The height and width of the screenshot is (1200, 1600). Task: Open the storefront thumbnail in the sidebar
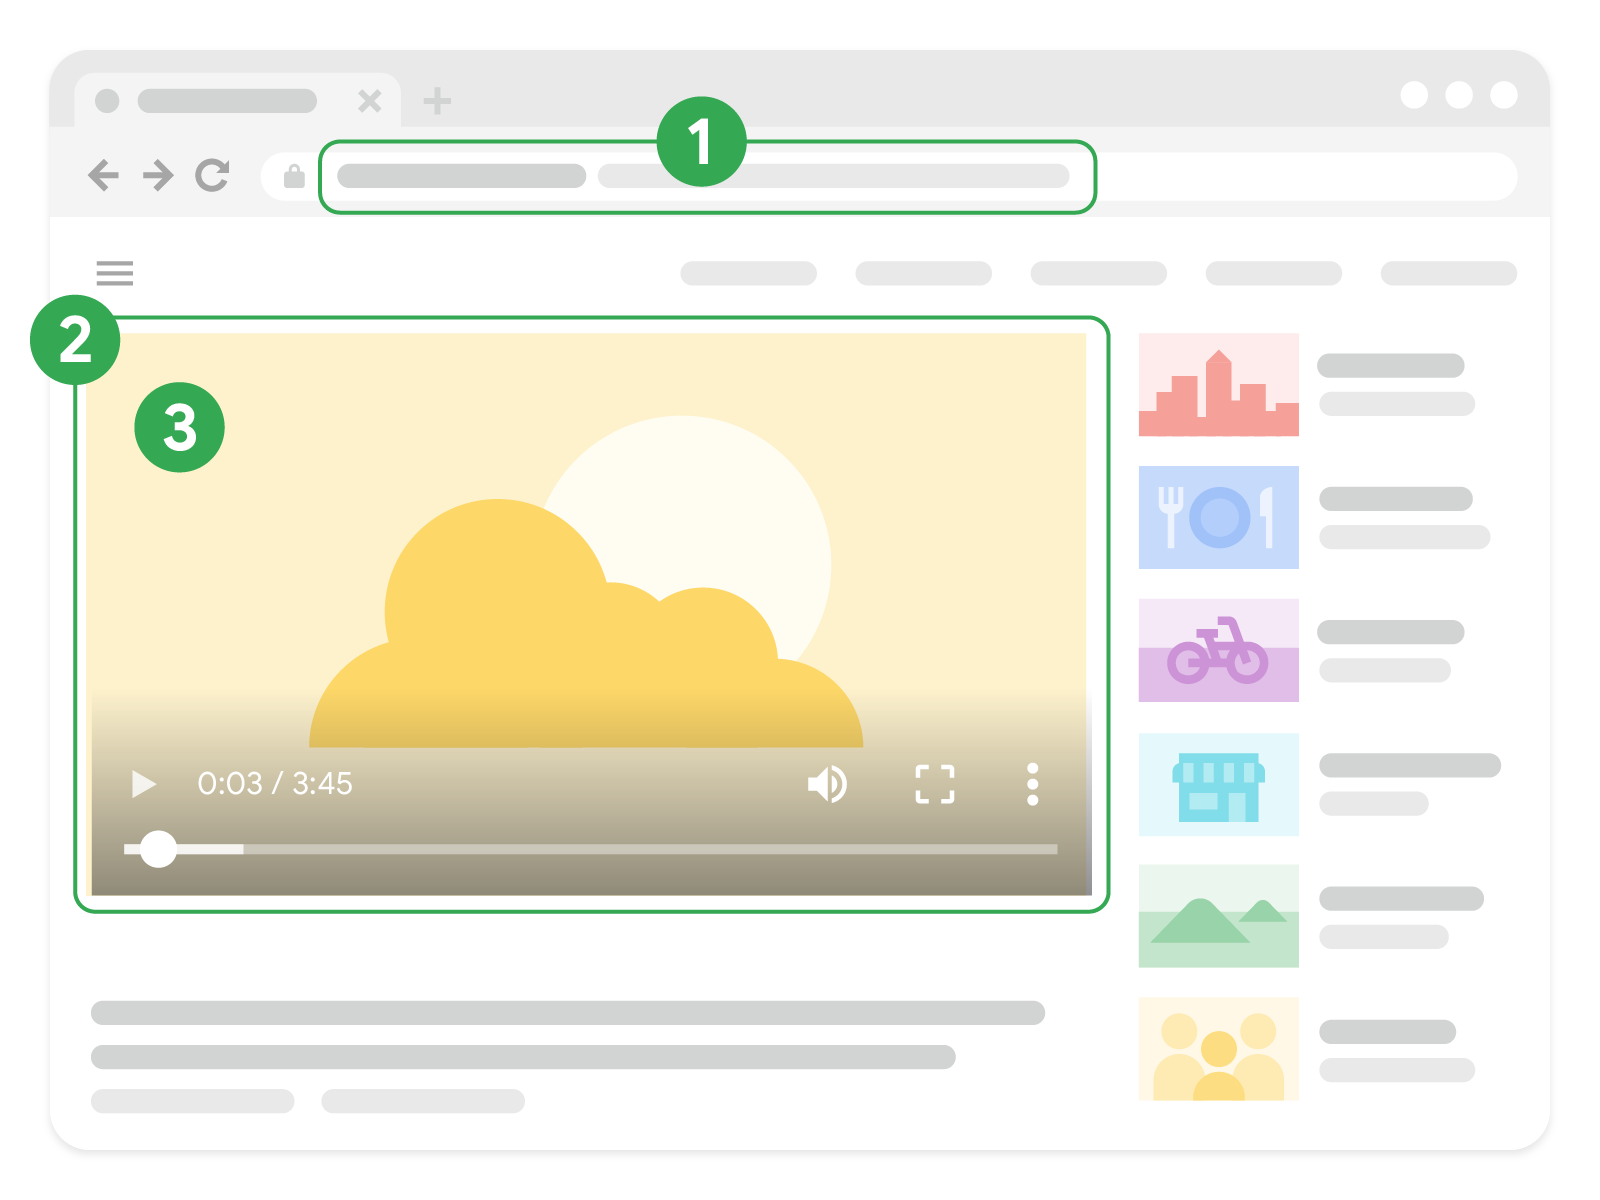1218,785
